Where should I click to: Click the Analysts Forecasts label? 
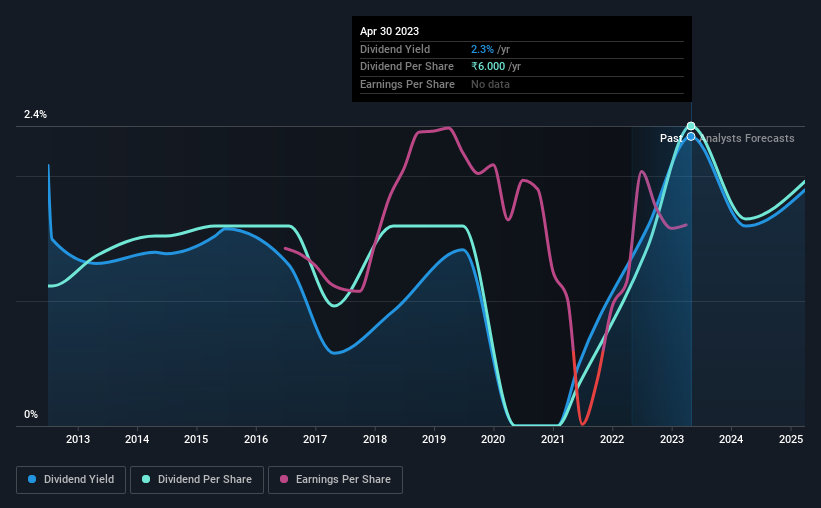point(747,138)
